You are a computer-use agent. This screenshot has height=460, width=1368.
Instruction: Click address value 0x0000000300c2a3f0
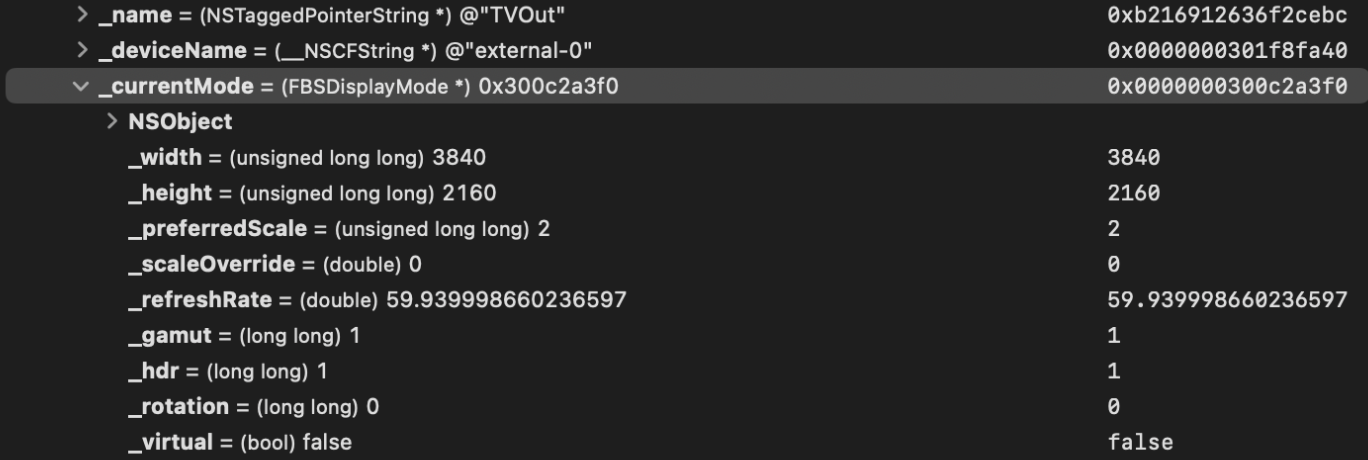point(1227,87)
